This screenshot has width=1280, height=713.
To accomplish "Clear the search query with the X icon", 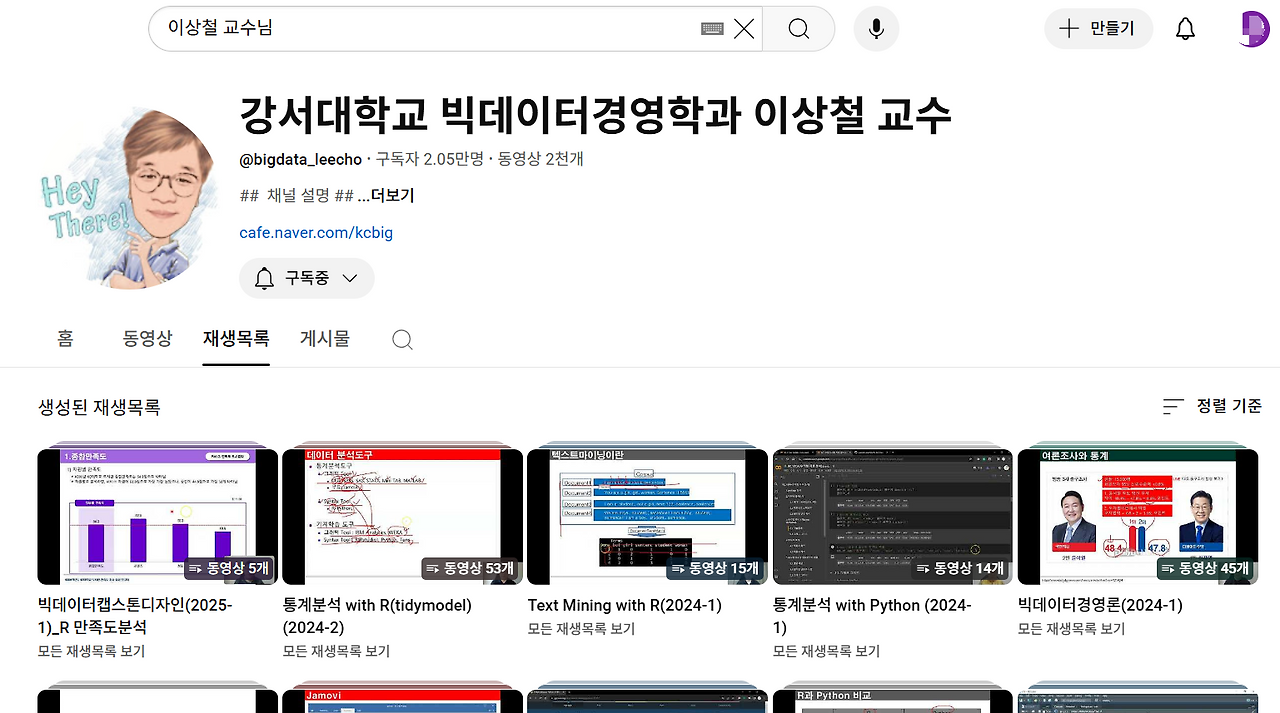I will tap(743, 29).
